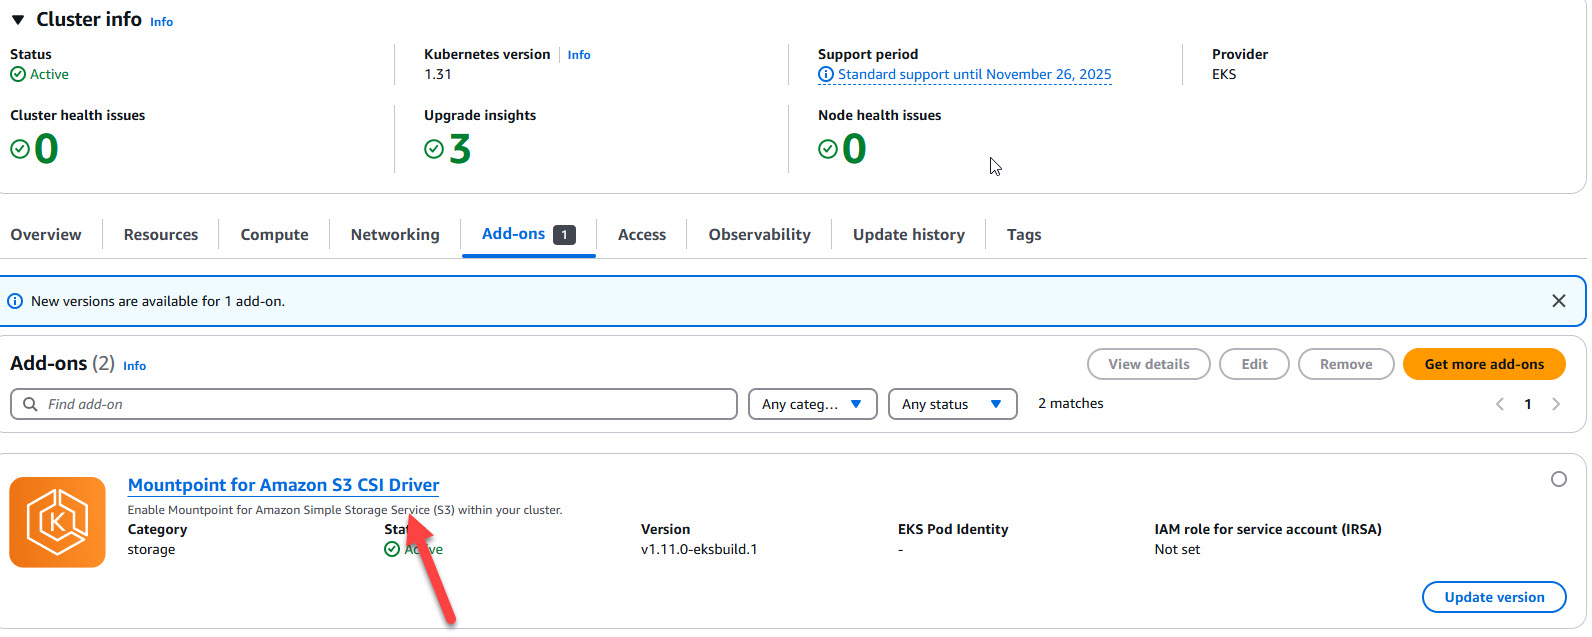
Task: Switch to the Networking tab
Action: tap(395, 234)
